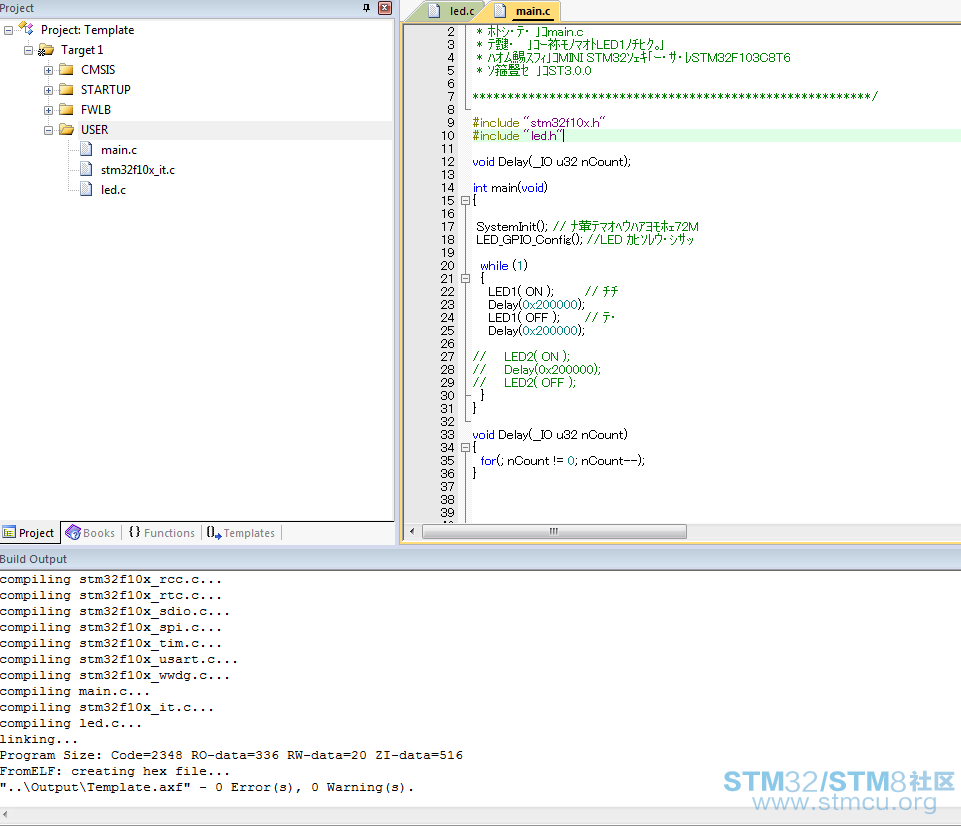Screen dimensions: 961x827
Task: Click the 'LED_GPIO_Config();' code line
Action: pos(530,240)
